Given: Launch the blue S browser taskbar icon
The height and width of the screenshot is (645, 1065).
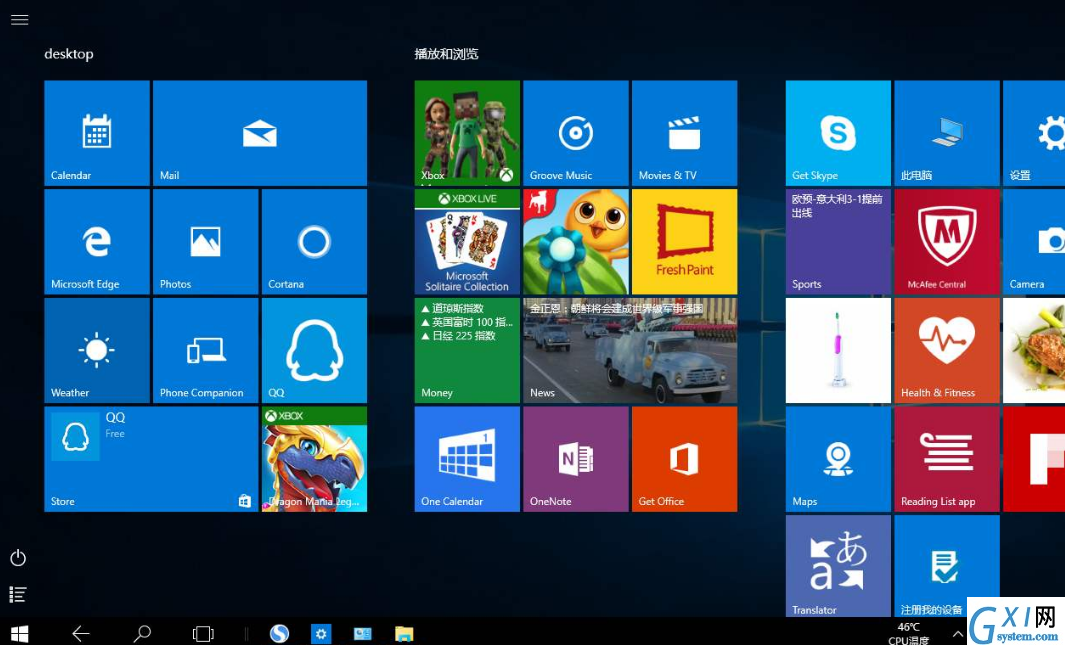Looking at the screenshot, I should (279, 634).
